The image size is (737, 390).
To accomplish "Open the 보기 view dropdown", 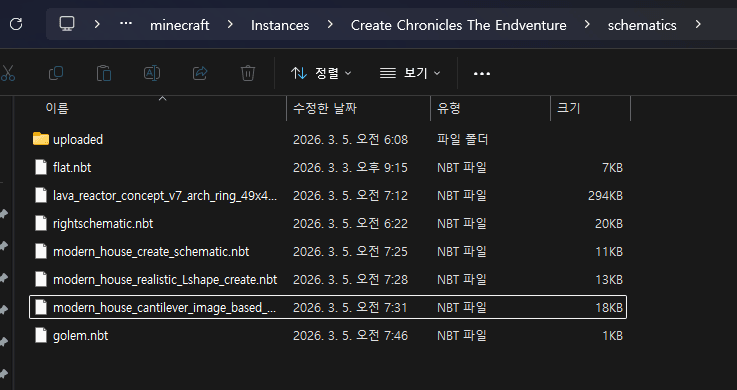I will click(x=410, y=73).
